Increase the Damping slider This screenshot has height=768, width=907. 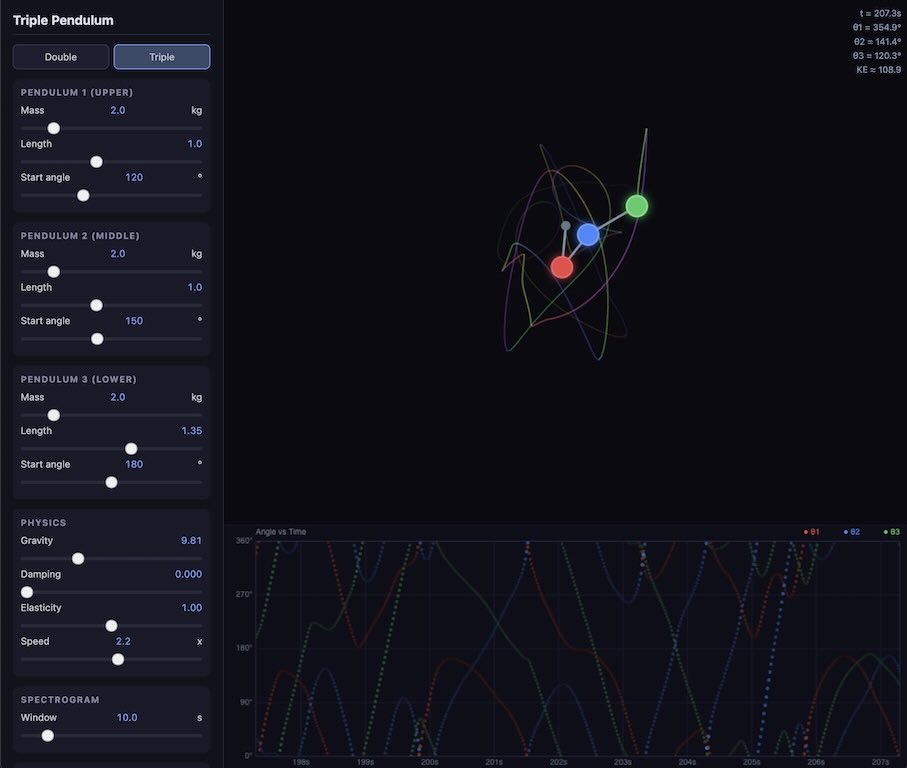tap(27, 591)
